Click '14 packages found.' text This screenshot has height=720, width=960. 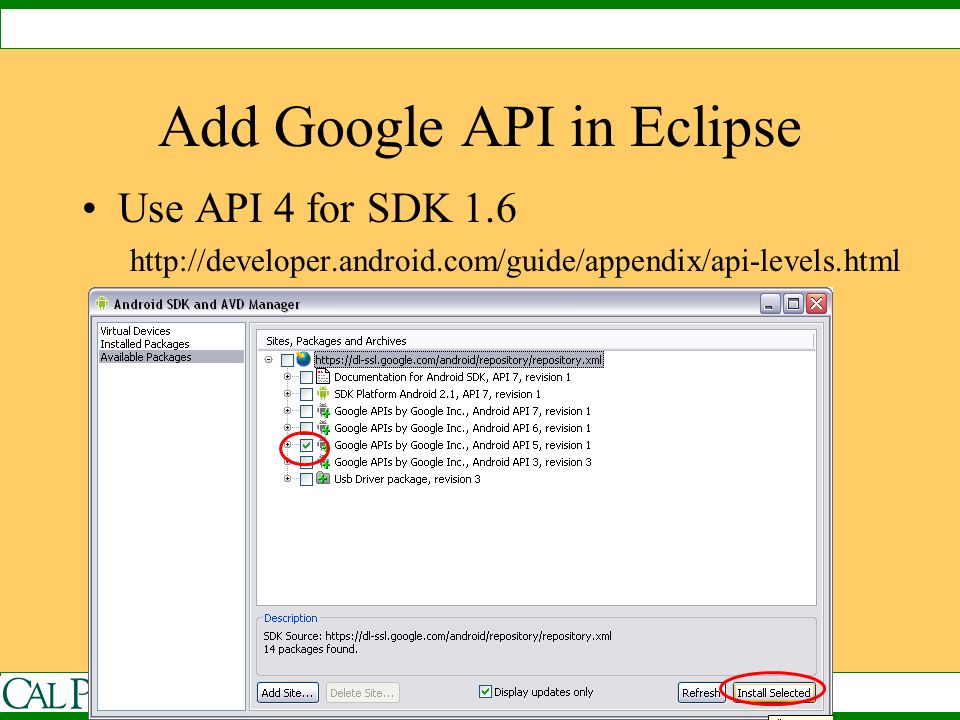click(x=310, y=649)
